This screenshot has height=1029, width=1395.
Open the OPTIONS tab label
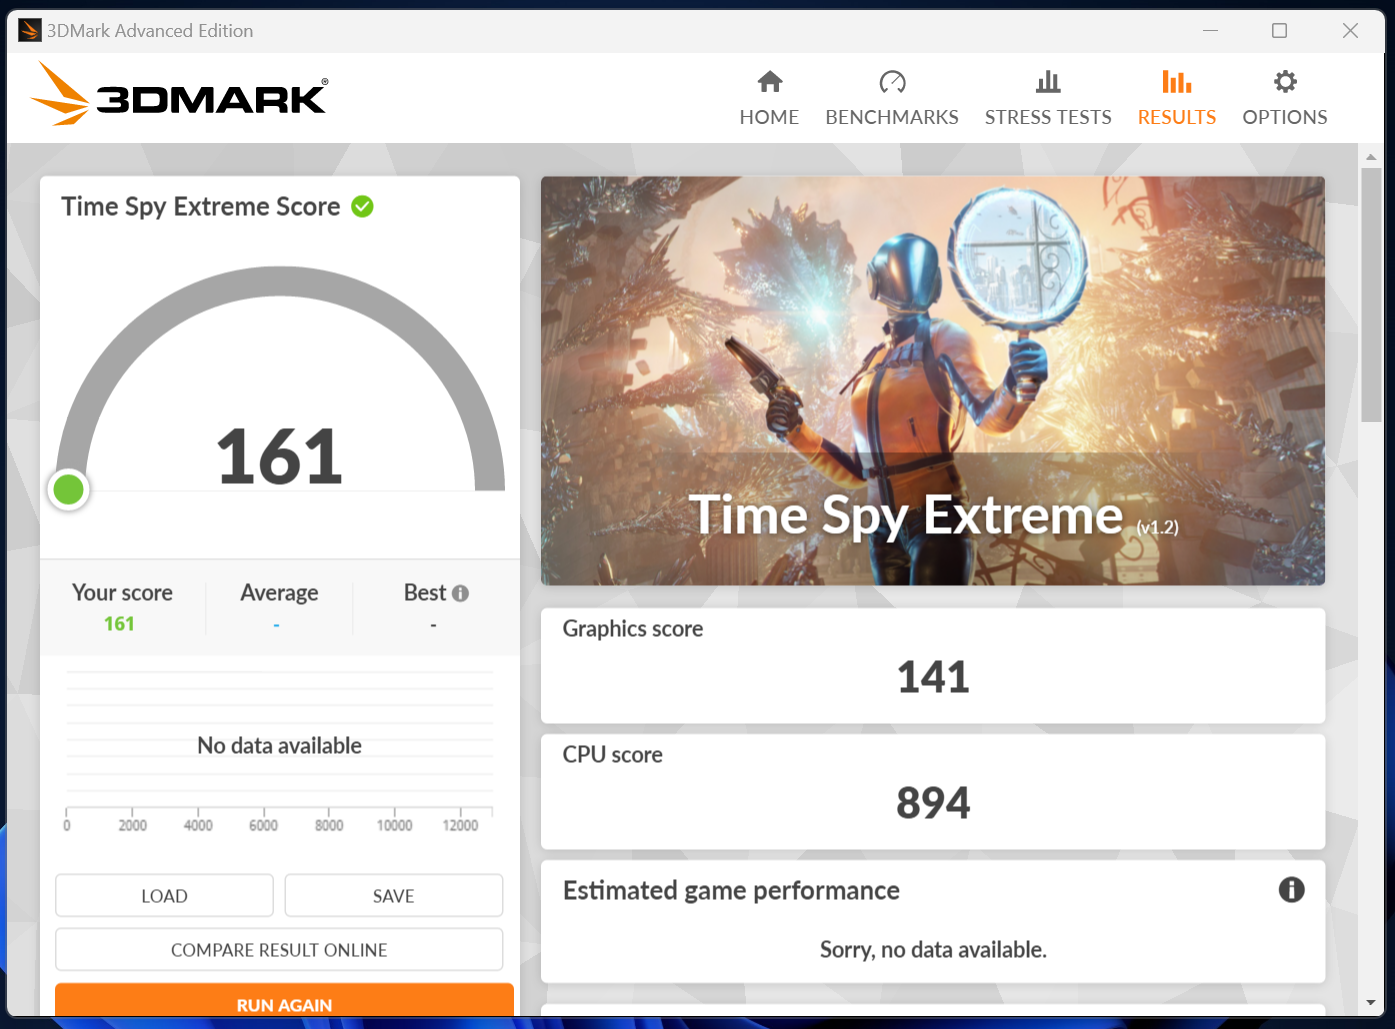(x=1285, y=117)
